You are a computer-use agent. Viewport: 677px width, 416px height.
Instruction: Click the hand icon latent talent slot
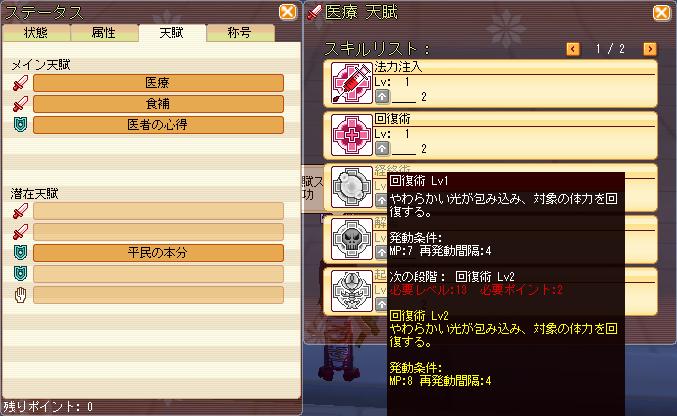click(158, 295)
